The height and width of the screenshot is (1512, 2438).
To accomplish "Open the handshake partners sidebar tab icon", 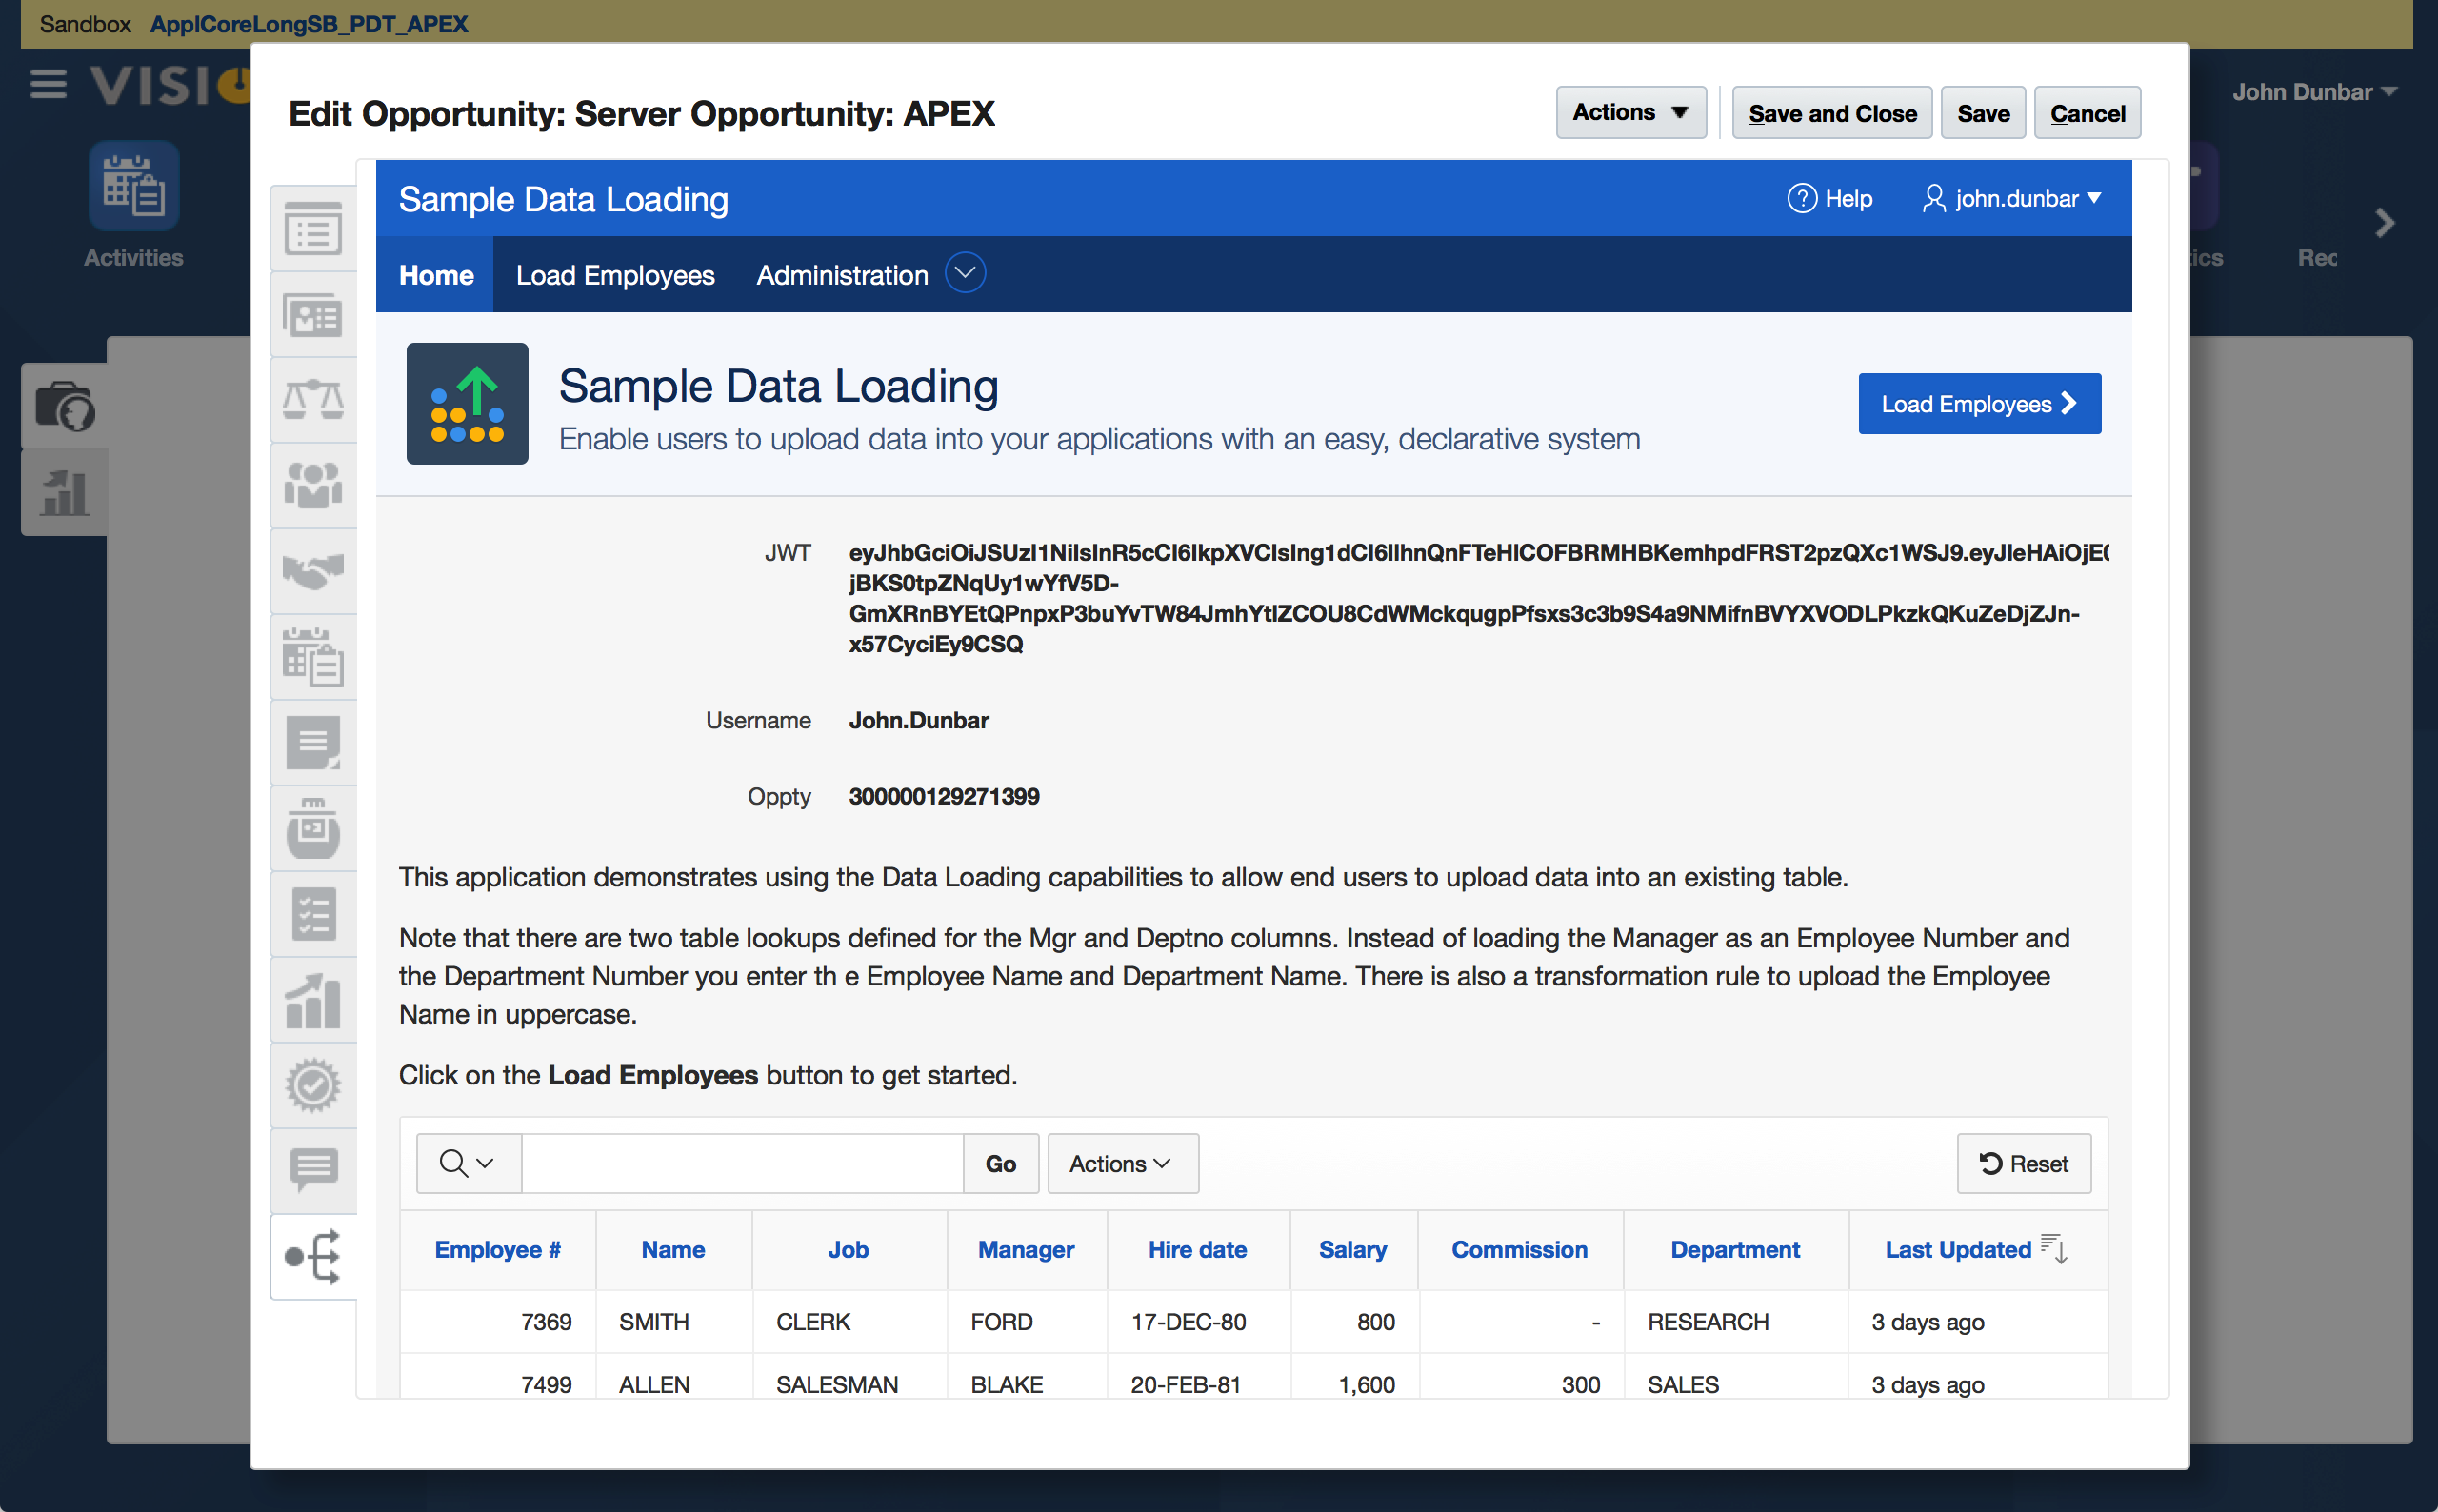I will pos(313,572).
